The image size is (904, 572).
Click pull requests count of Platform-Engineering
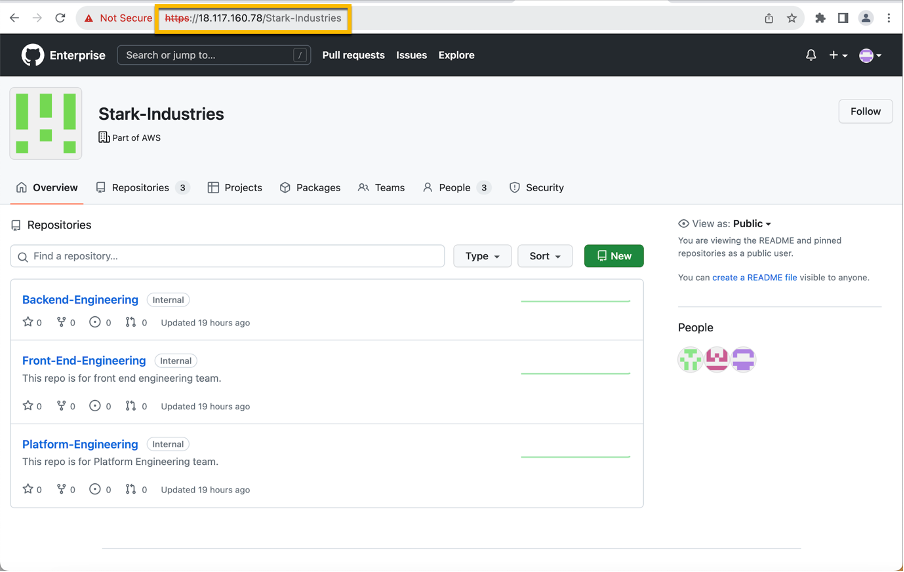[136, 490]
